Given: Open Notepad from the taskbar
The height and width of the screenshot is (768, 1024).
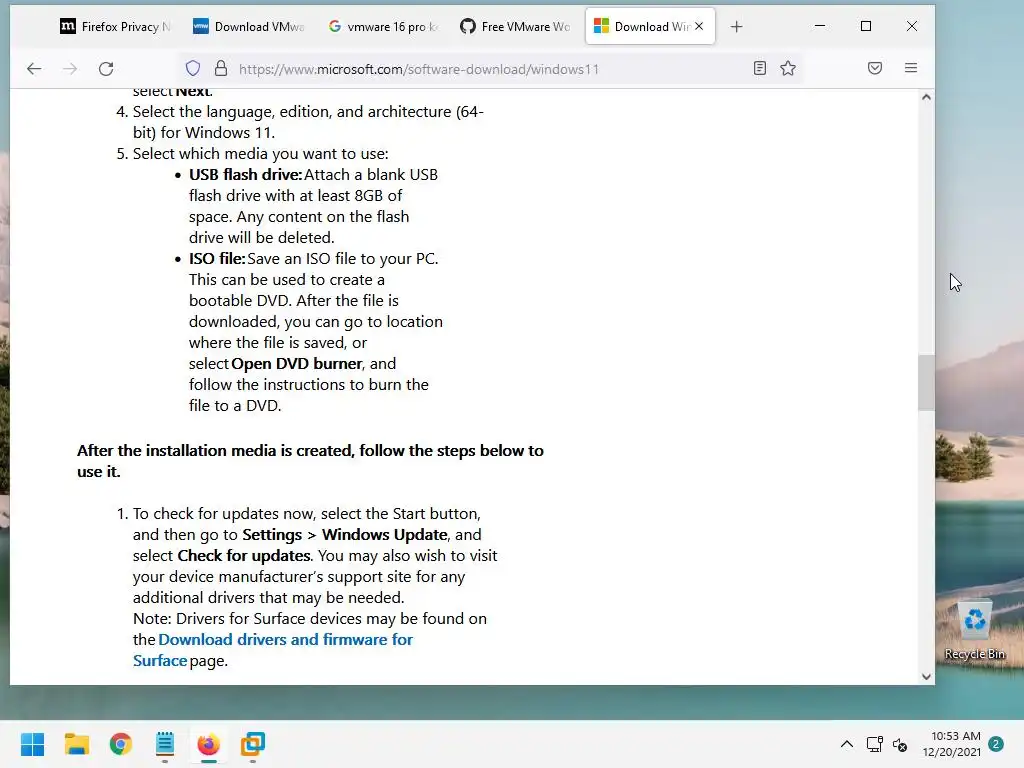Looking at the screenshot, I should pyautogui.click(x=165, y=744).
